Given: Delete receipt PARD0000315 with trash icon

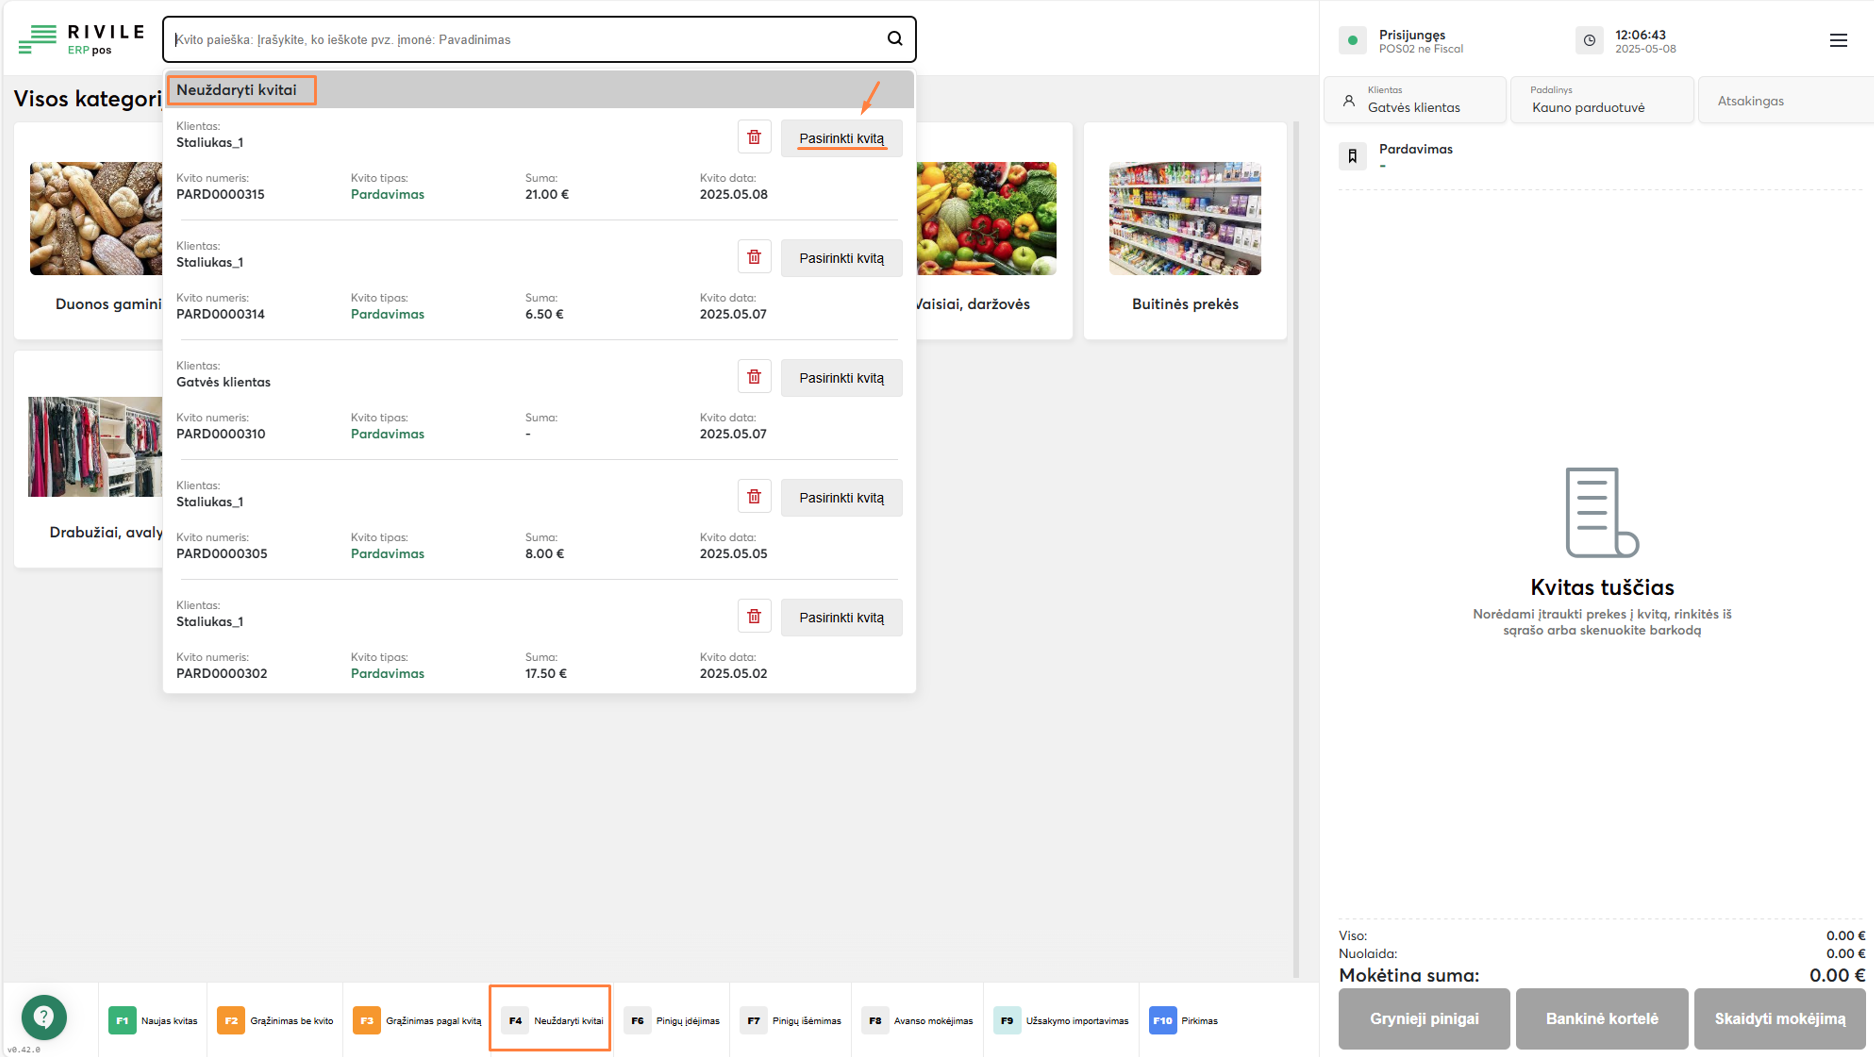Looking at the screenshot, I should (x=754, y=137).
